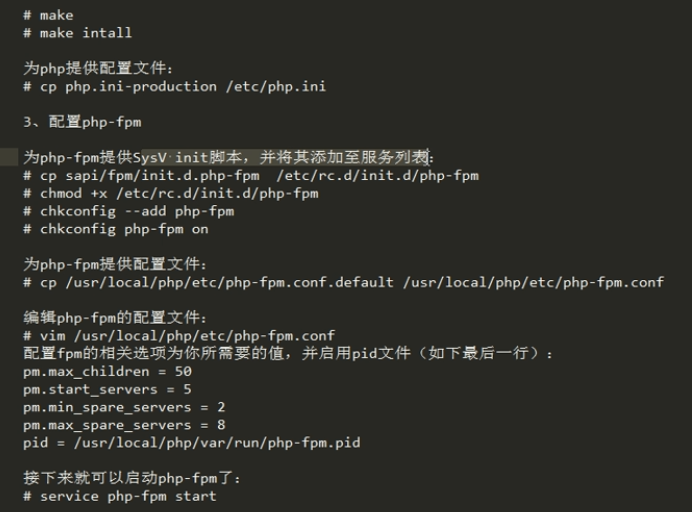This screenshot has width=692, height=512.
Task: Click the cp sapi/fpm/init.d.php-fpm command line
Action: (x=251, y=175)
